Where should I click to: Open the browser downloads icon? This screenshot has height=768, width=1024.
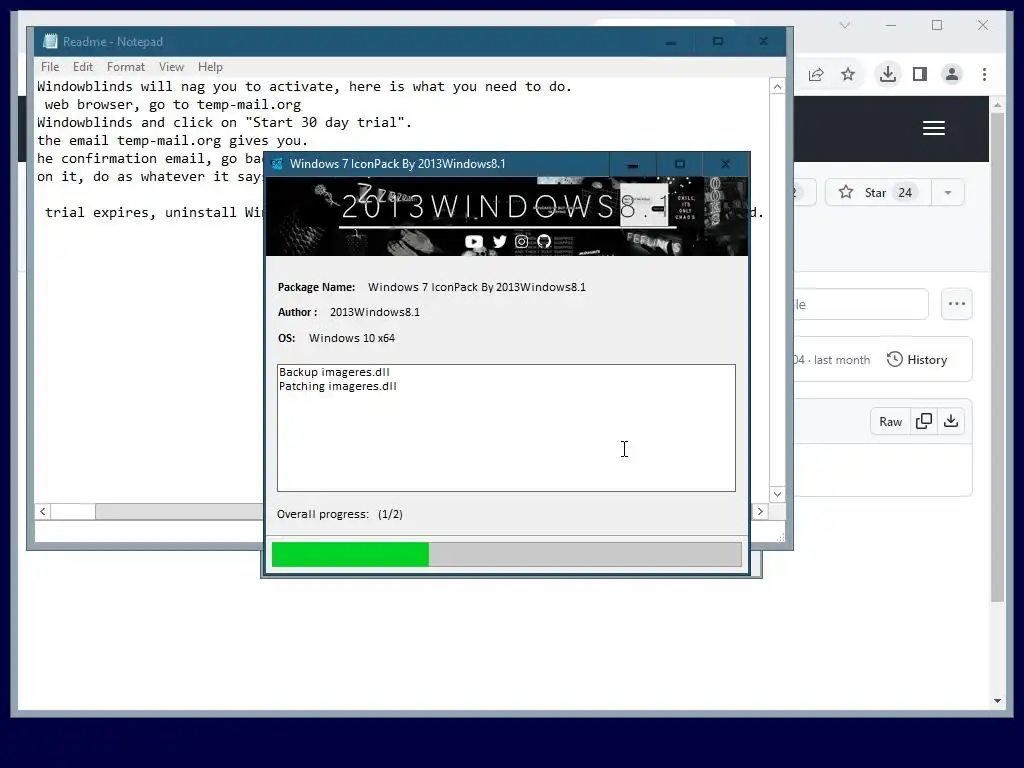pyautogui.click(x=888, y=74)
